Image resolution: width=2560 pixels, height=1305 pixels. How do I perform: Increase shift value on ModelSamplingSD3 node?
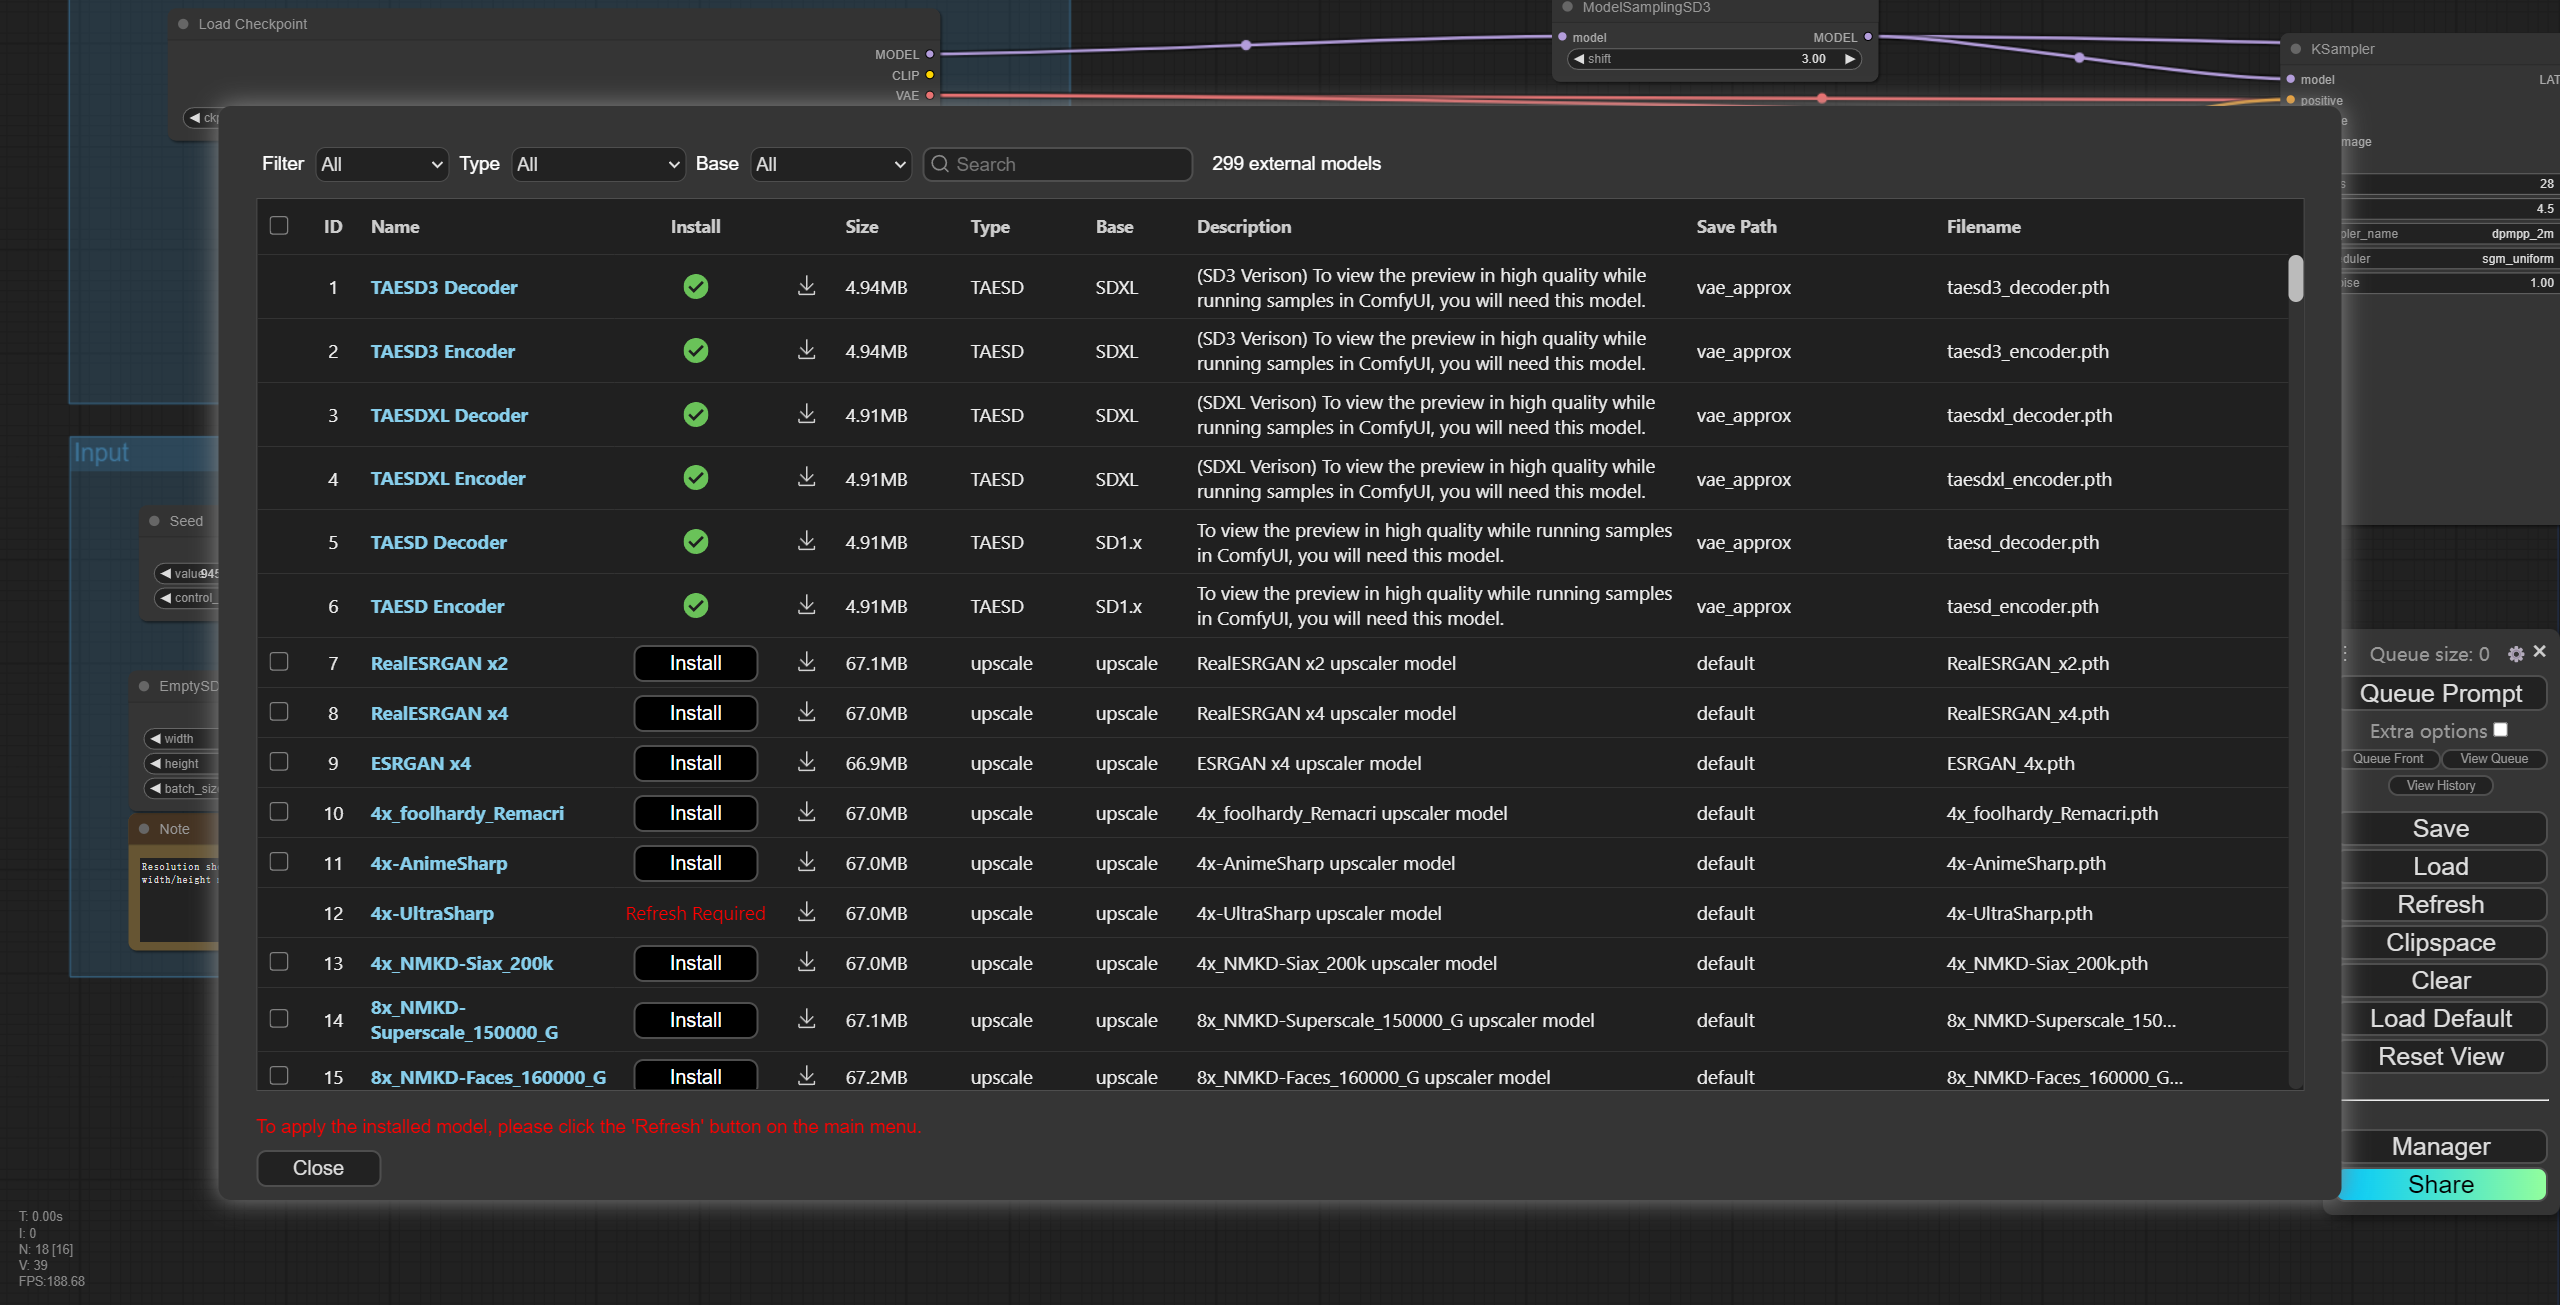(1850, 59)
